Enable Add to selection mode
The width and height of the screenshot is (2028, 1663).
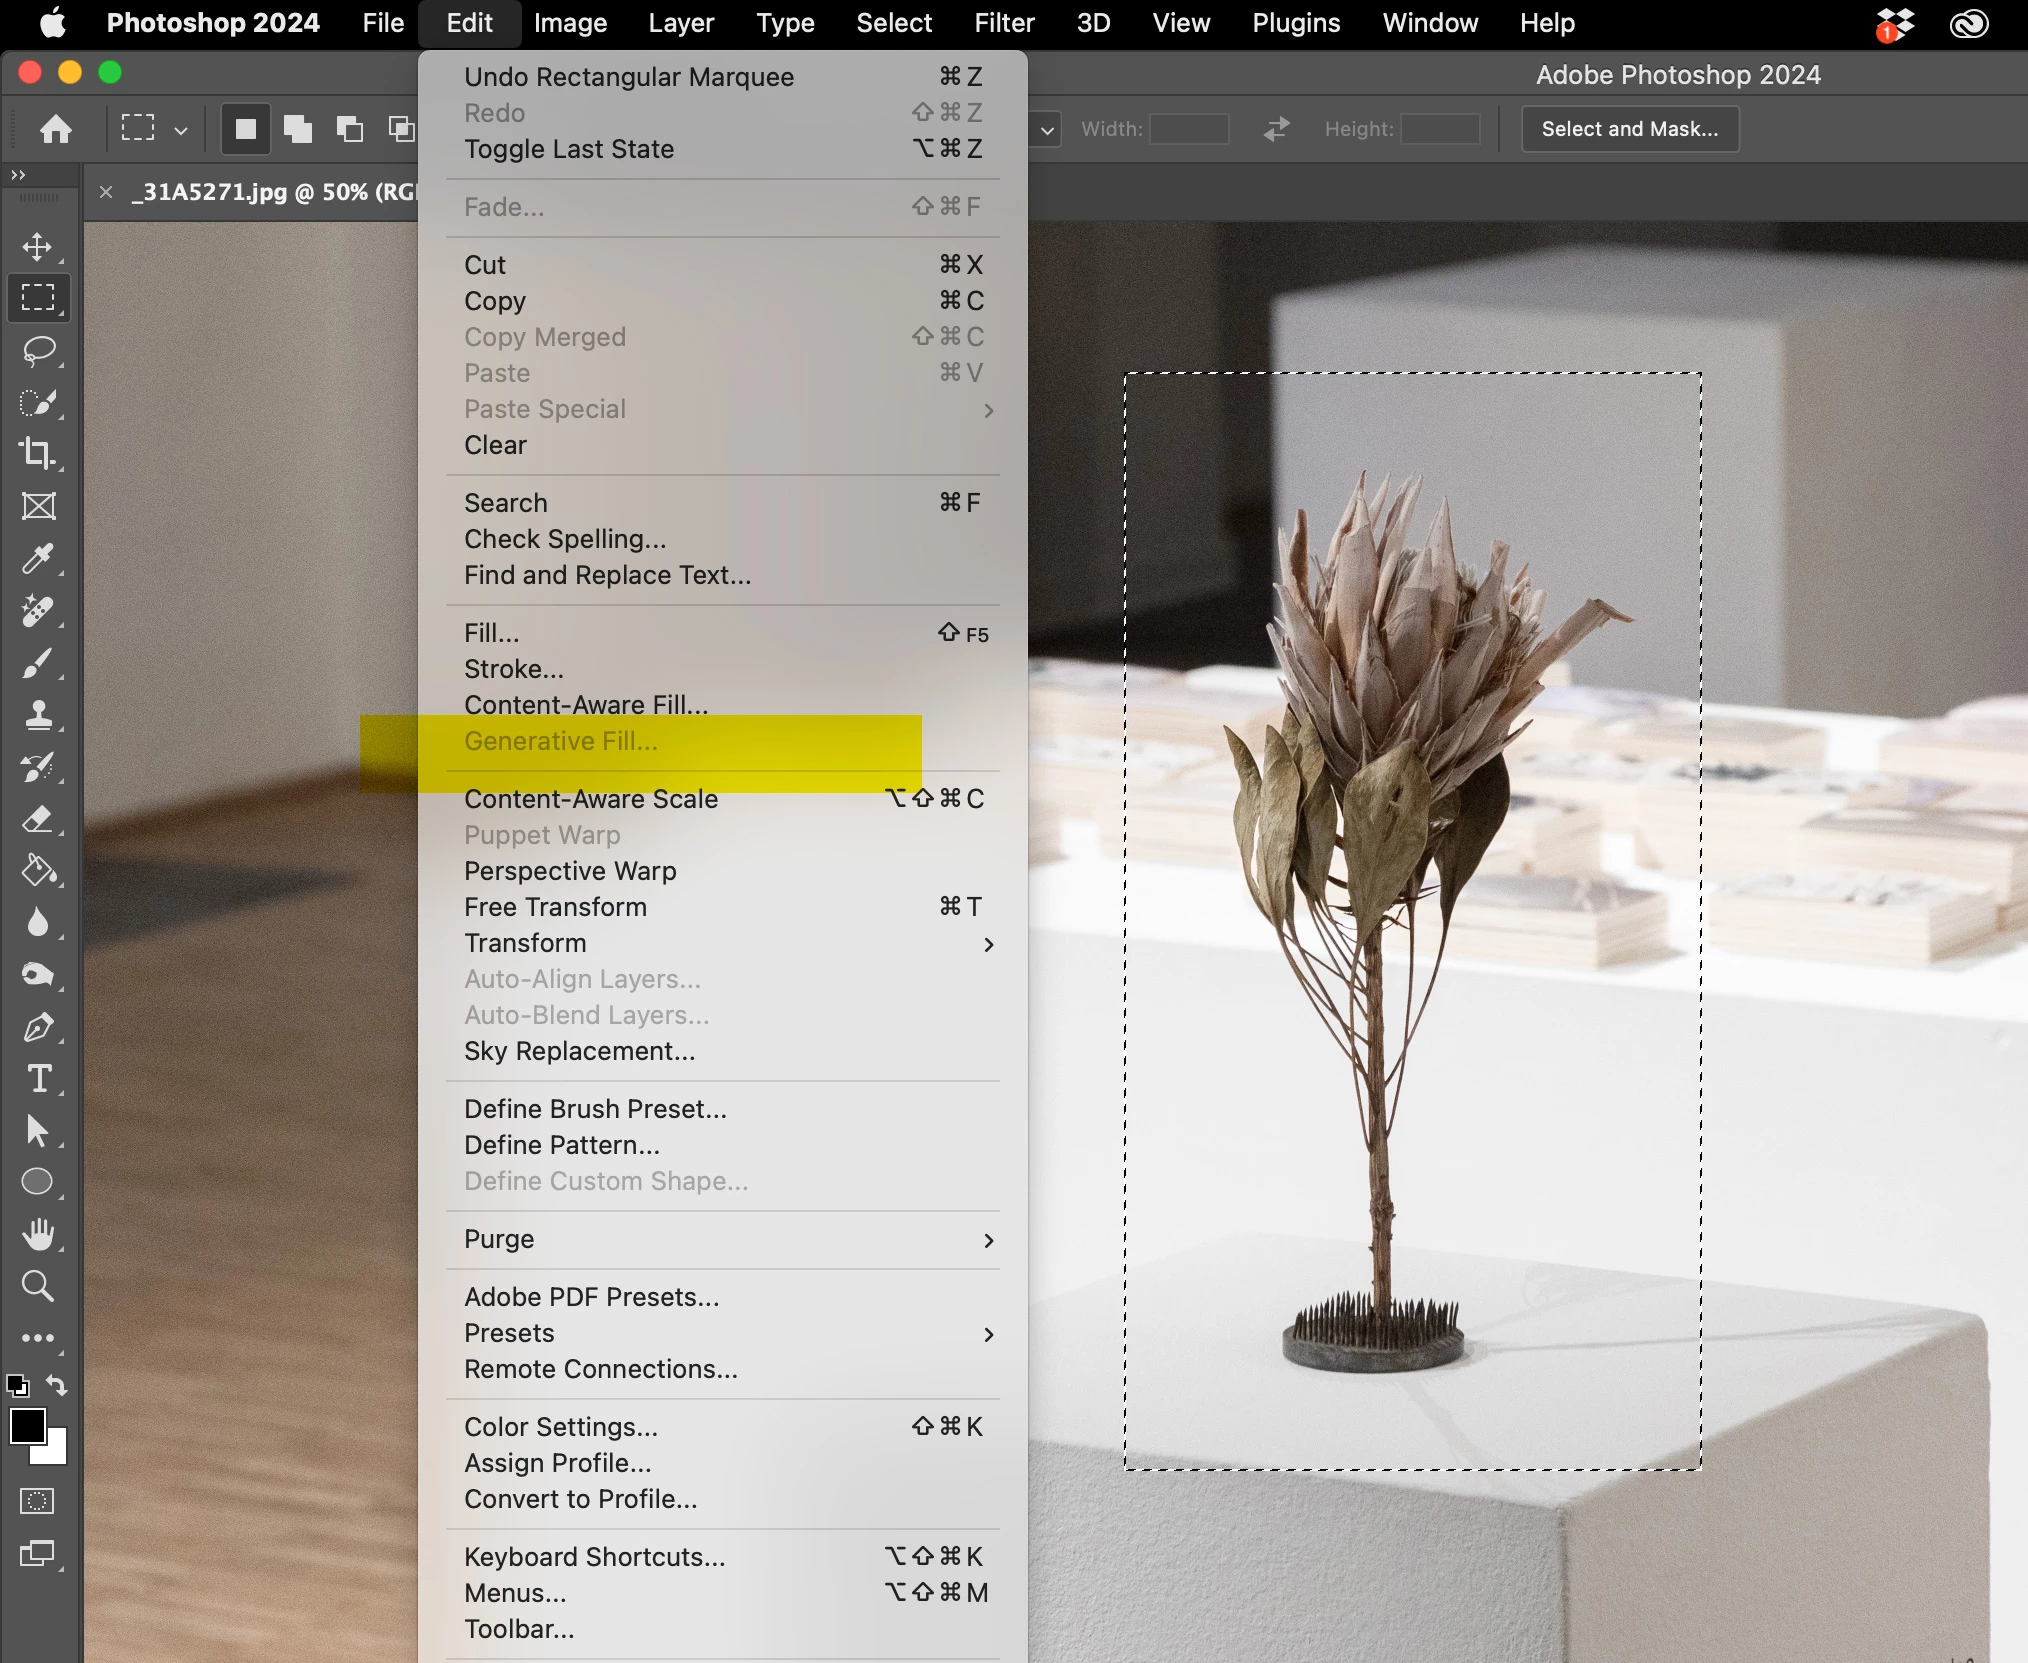click(x=297, y=129)
